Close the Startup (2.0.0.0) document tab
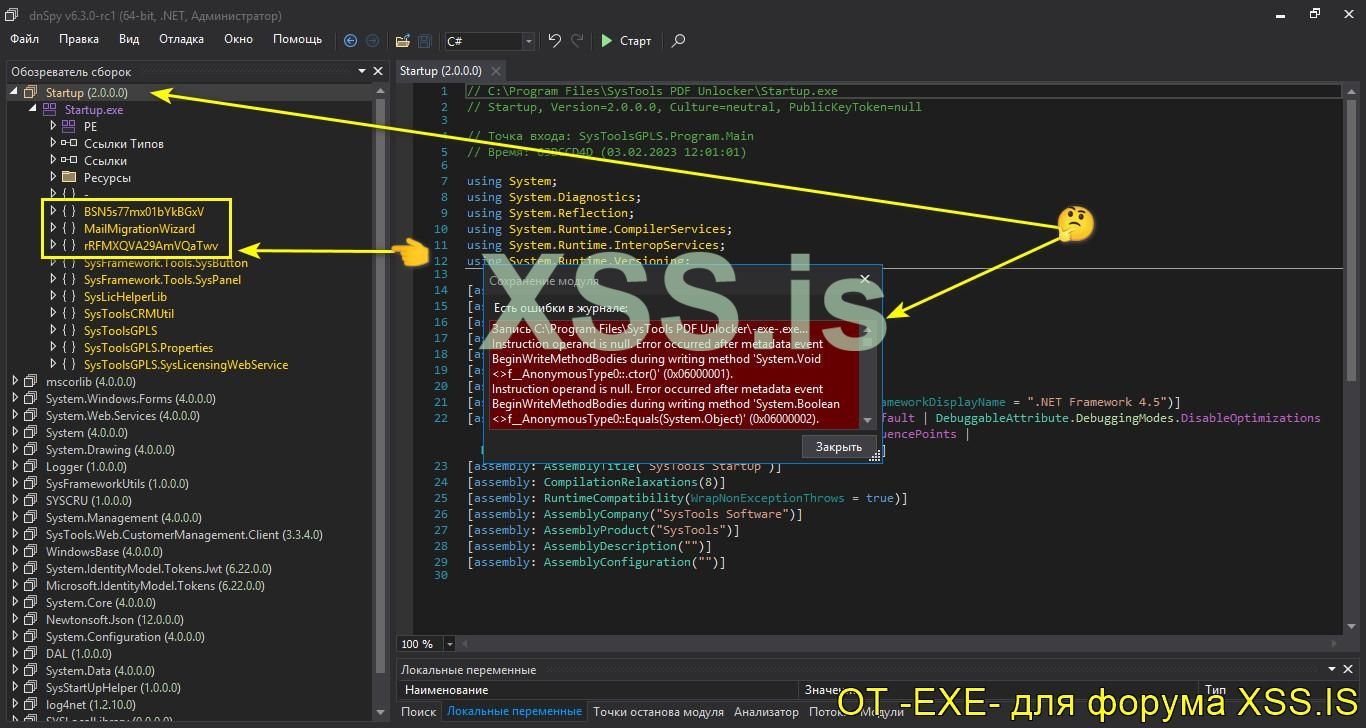1366x728 pixels. (x=495, y=71)
